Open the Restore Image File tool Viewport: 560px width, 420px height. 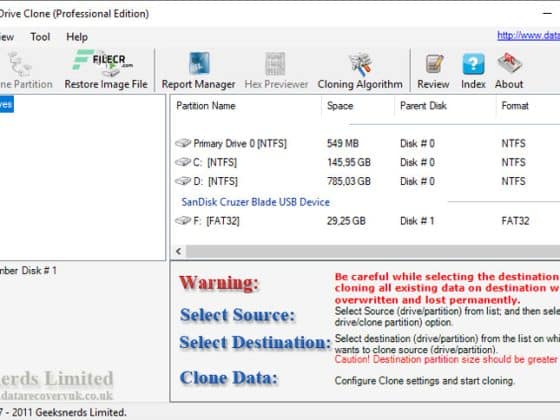pos(106,70)
